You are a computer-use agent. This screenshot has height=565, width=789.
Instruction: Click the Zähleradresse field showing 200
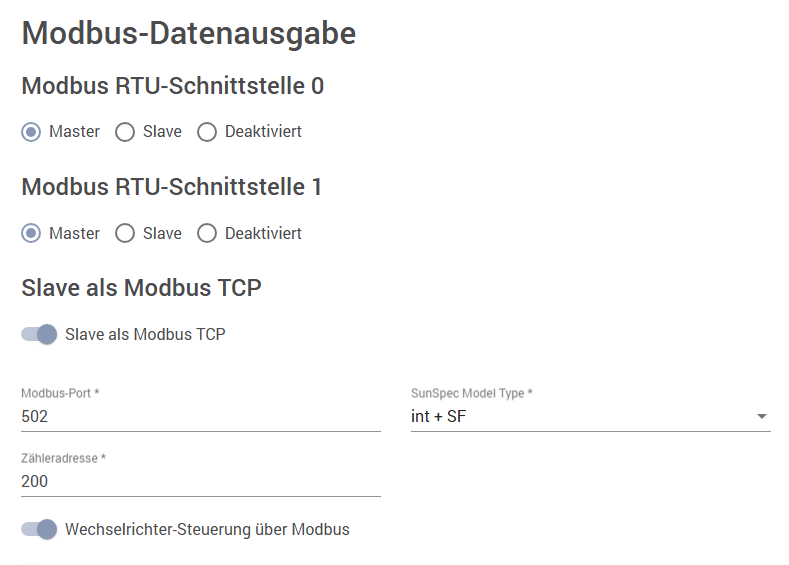(200, 481)
